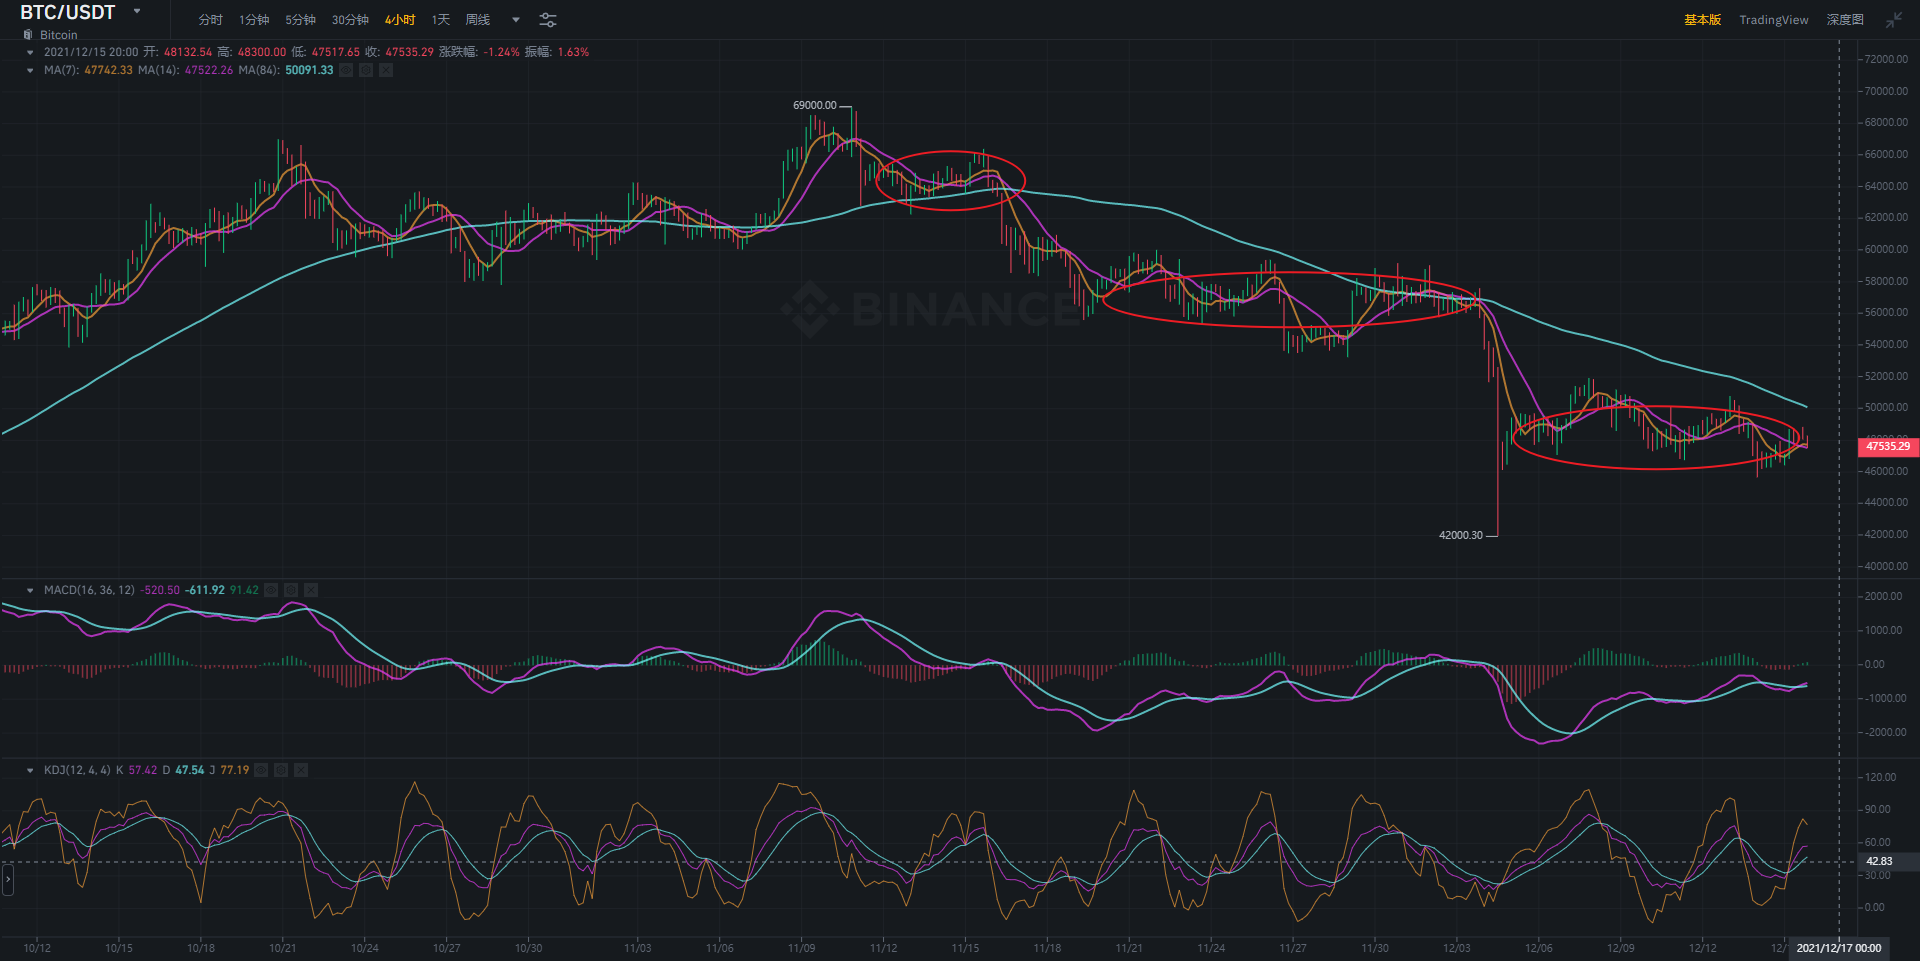Remove the MA indicator with X
Screen dimensions: 1920x961
tap(386, 70)
